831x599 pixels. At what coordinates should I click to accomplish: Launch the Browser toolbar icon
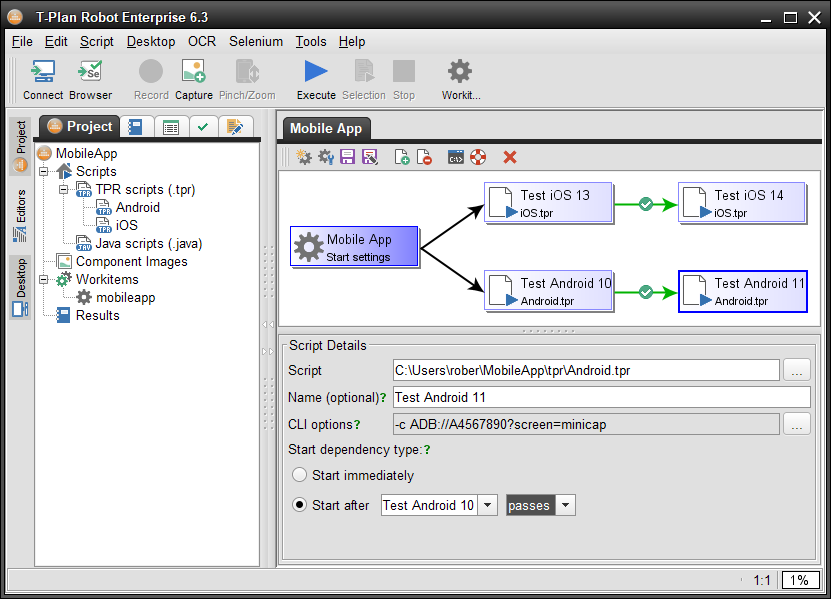(90, 79)
